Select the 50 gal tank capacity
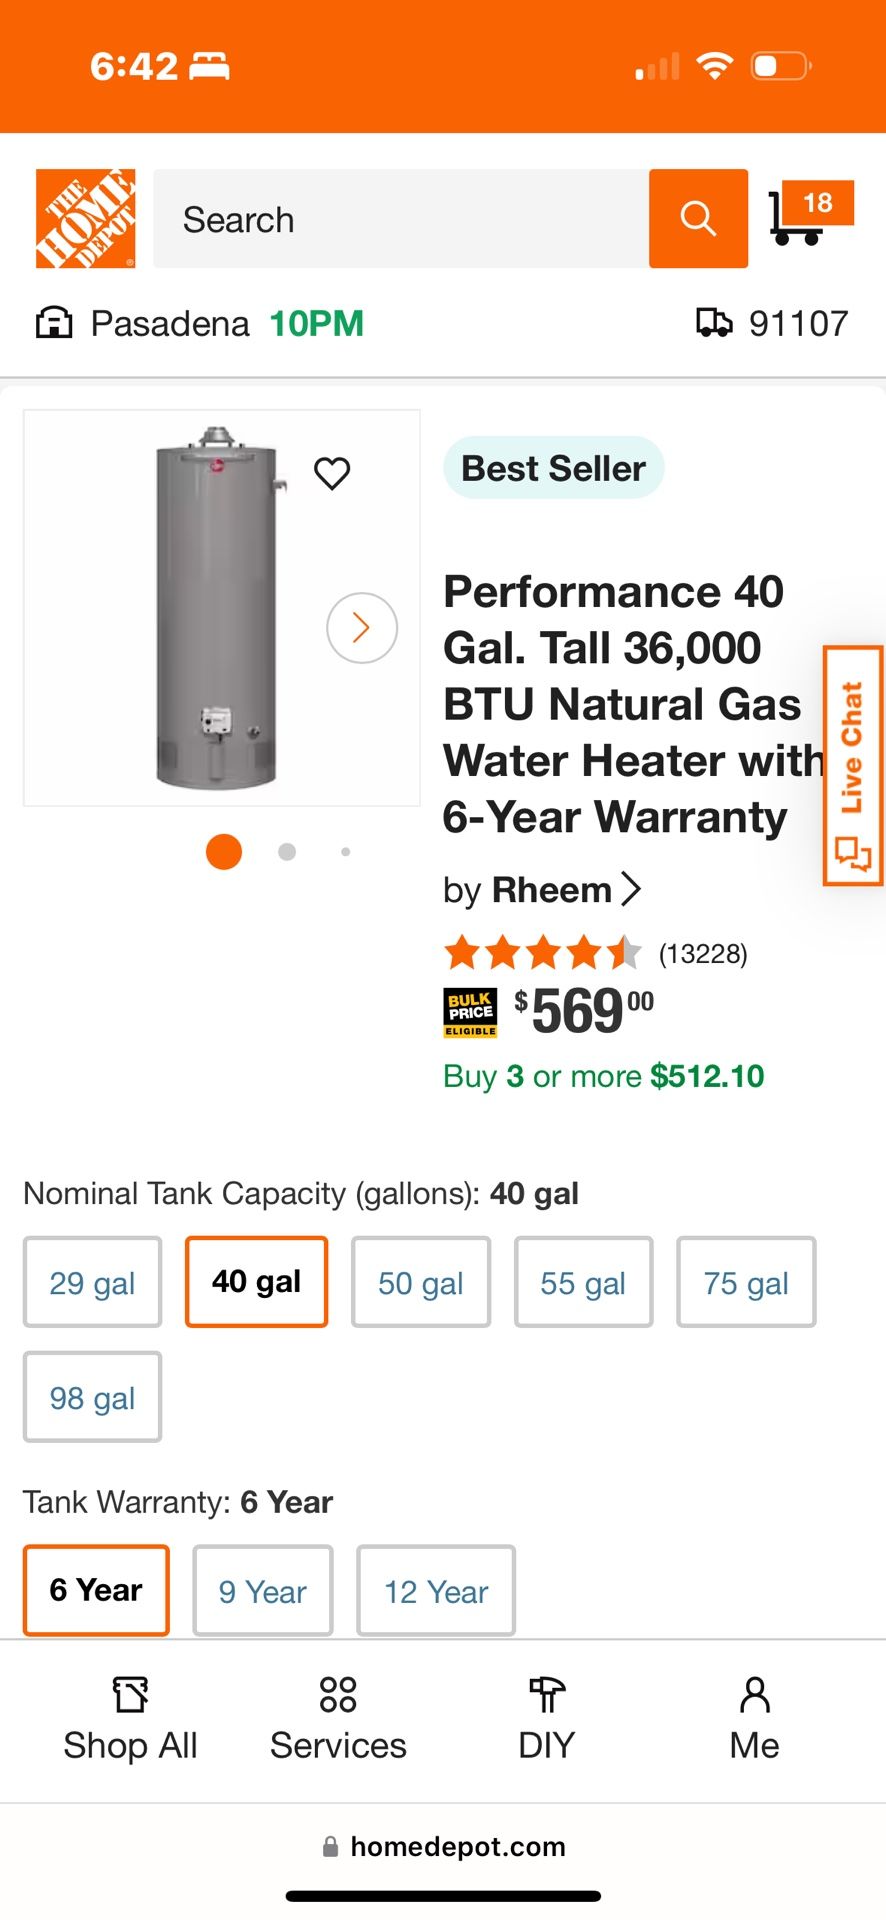The image size is (886, 1920). coord(420,1282)
